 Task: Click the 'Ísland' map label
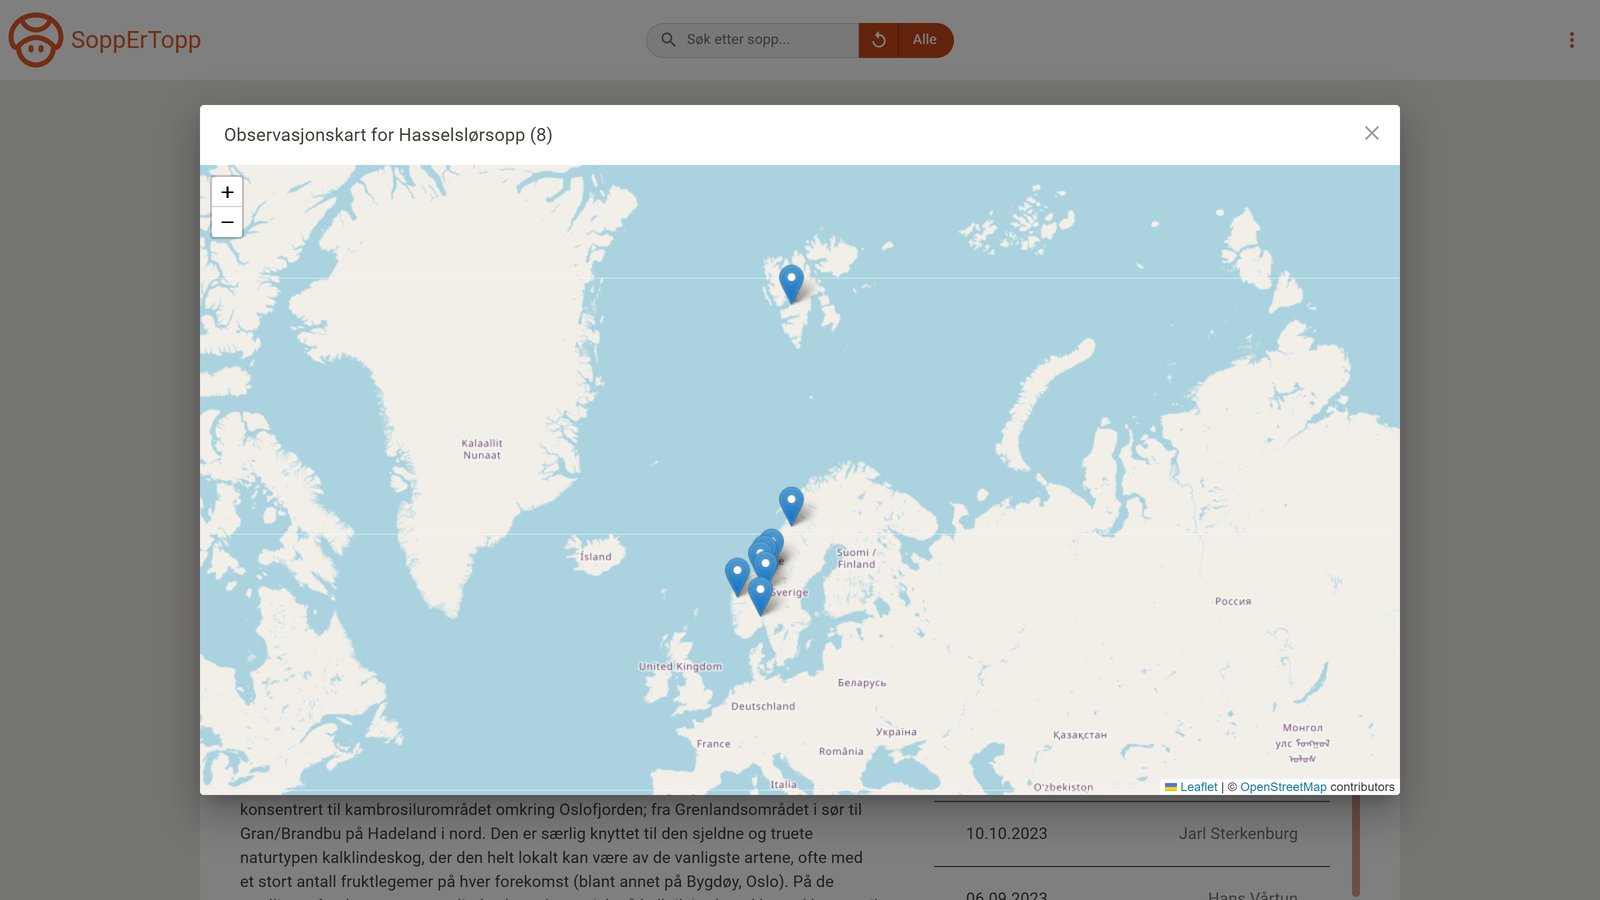coord(596,557)
